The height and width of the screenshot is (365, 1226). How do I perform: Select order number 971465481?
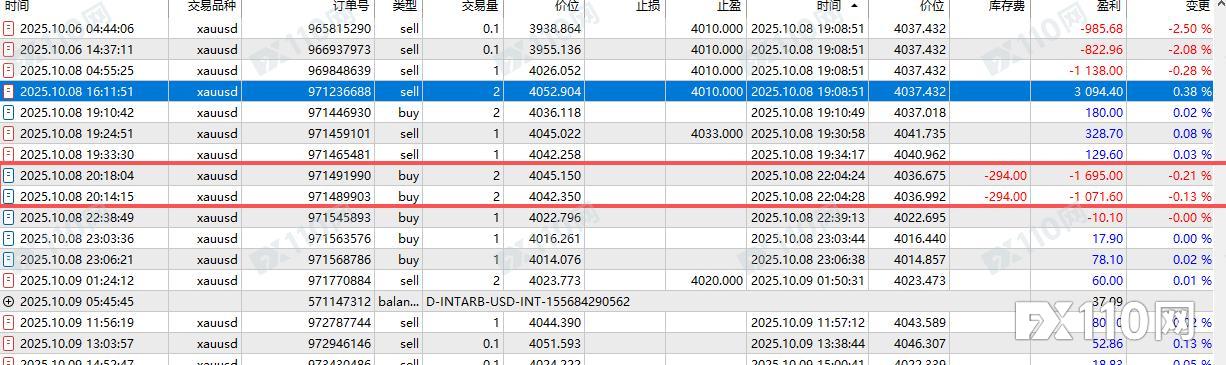[340, 154]
